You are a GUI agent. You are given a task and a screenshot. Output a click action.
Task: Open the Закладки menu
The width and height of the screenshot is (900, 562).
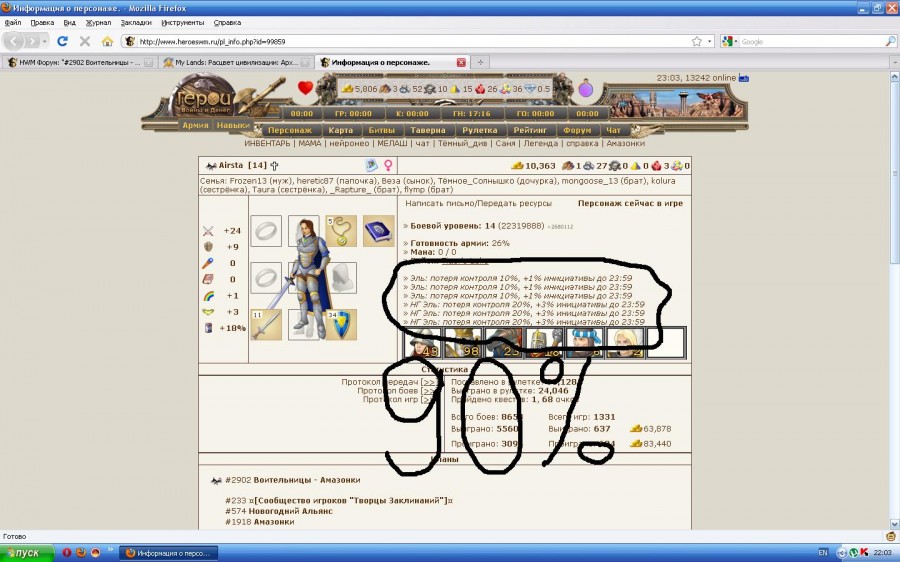[x=136, y=22]
